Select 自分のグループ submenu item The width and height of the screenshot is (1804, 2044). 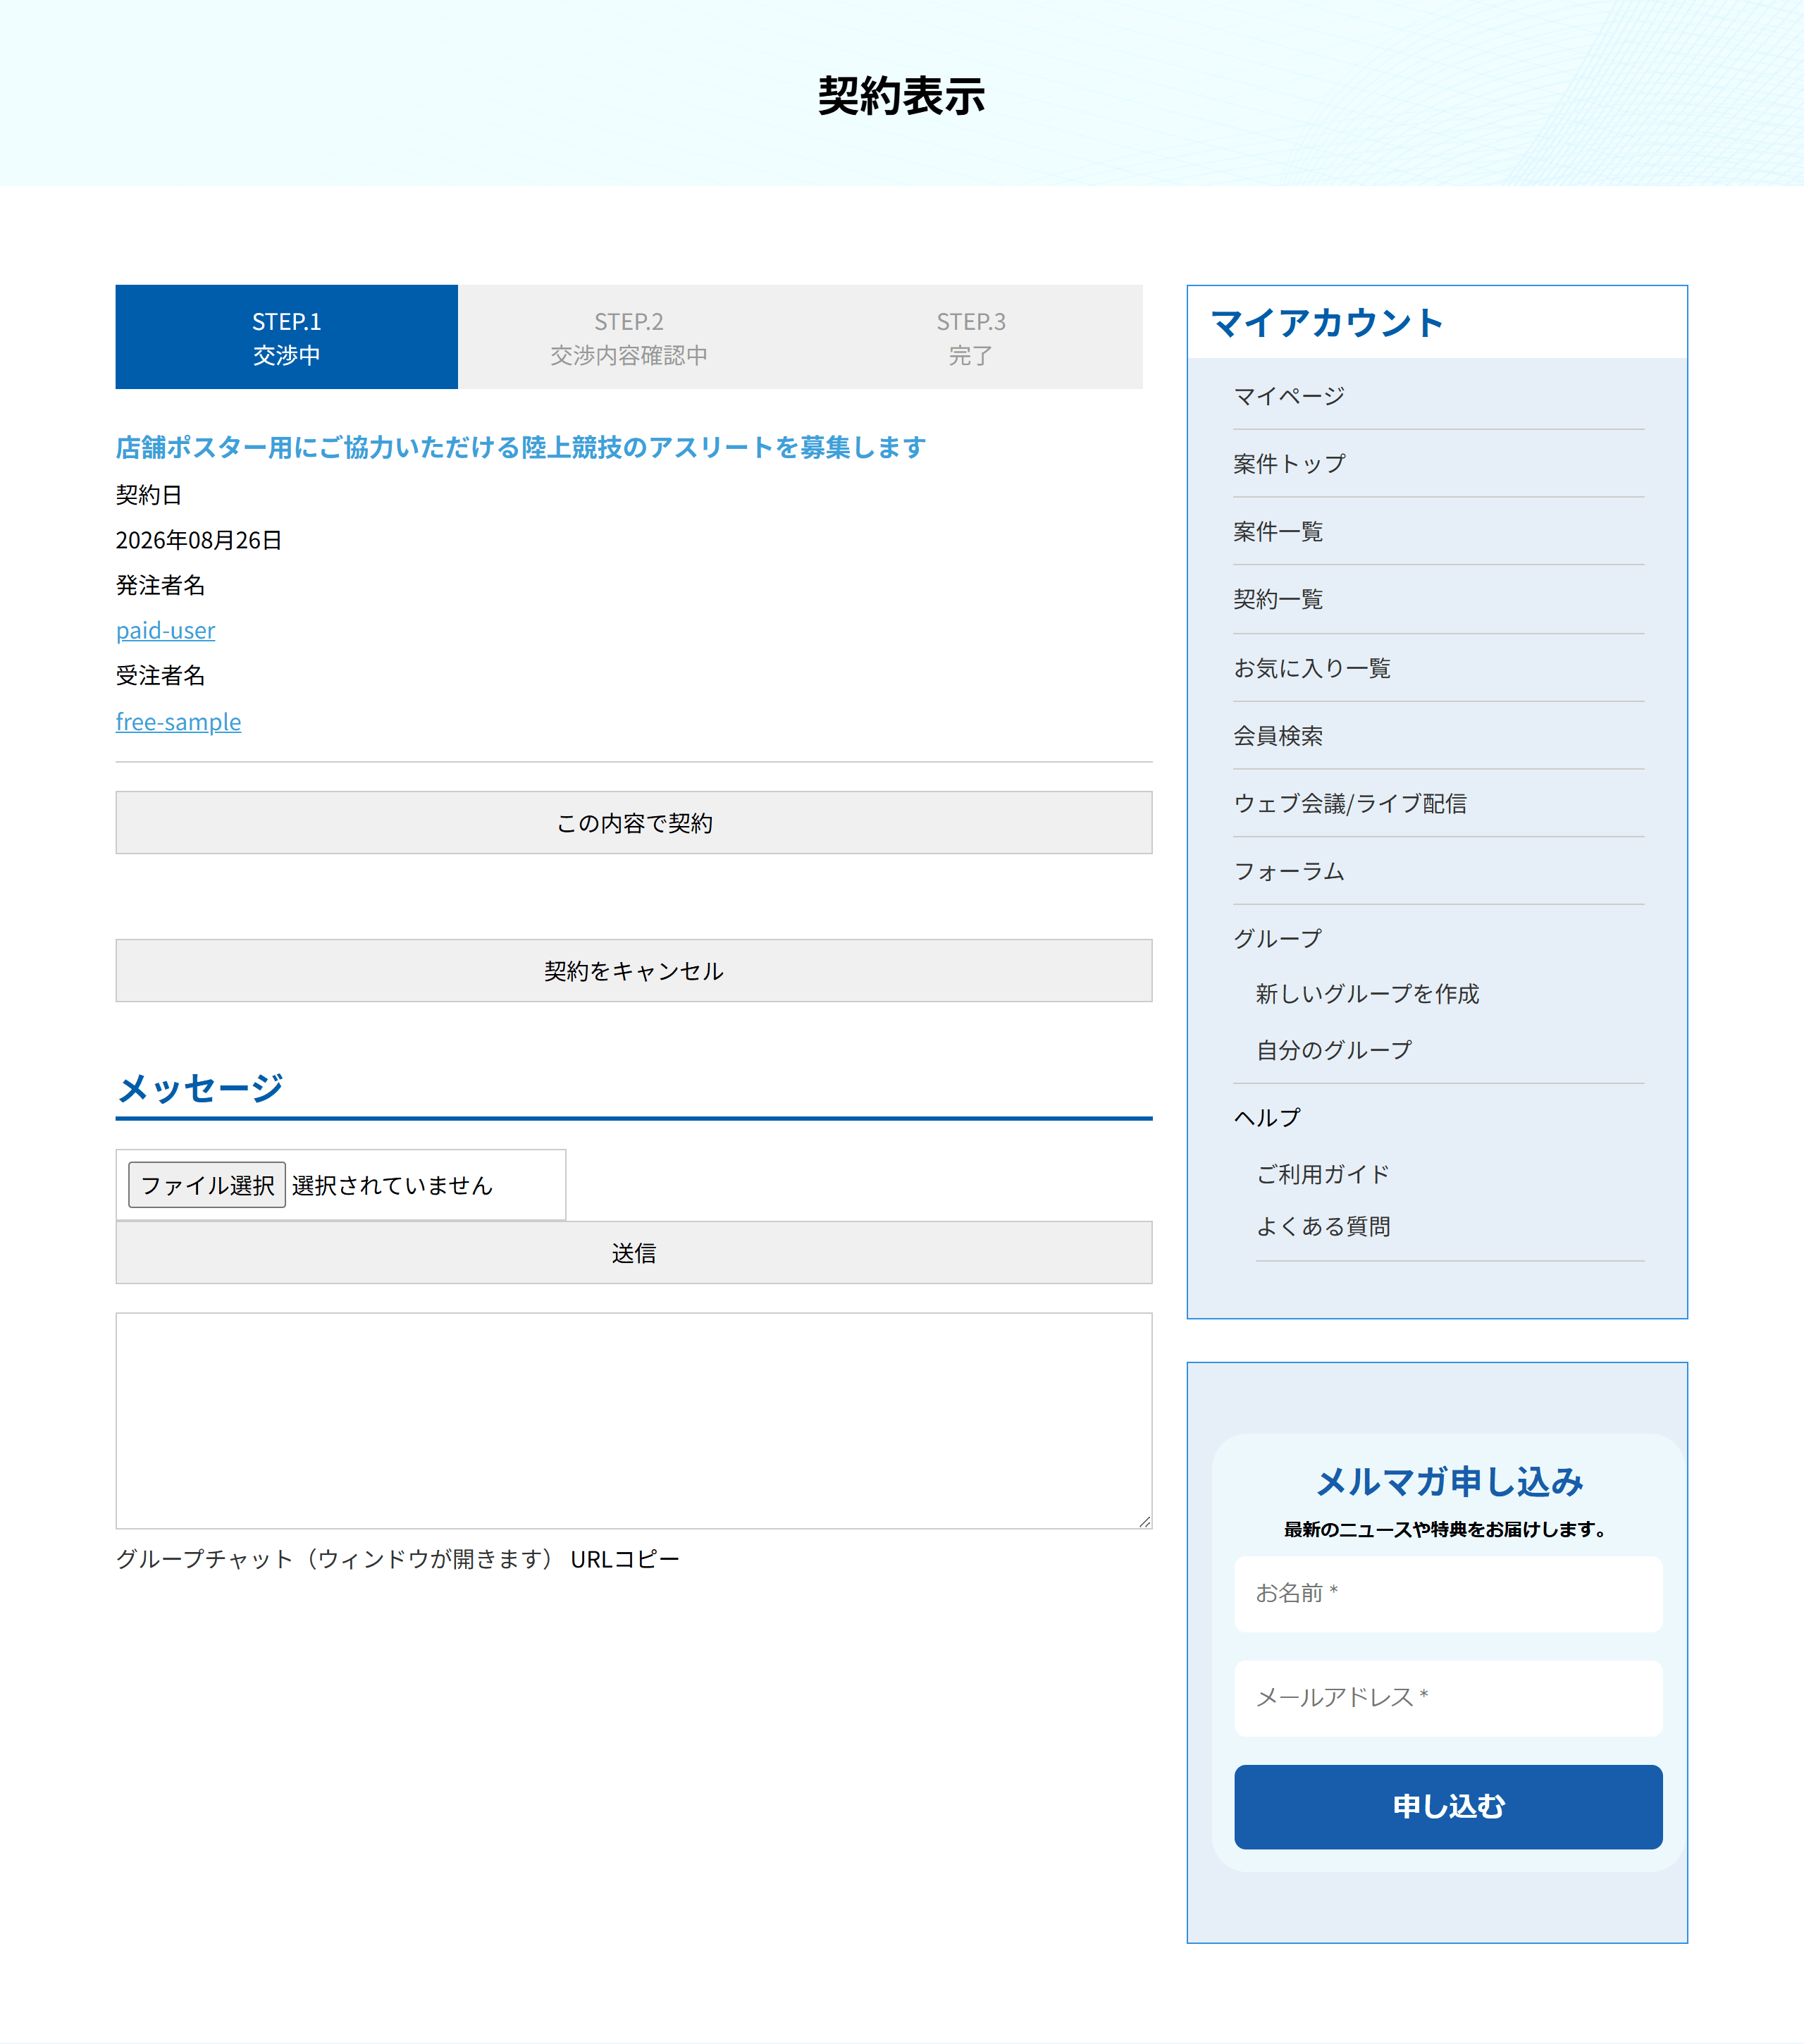pyautogui.click(x=1334, y=1050)
